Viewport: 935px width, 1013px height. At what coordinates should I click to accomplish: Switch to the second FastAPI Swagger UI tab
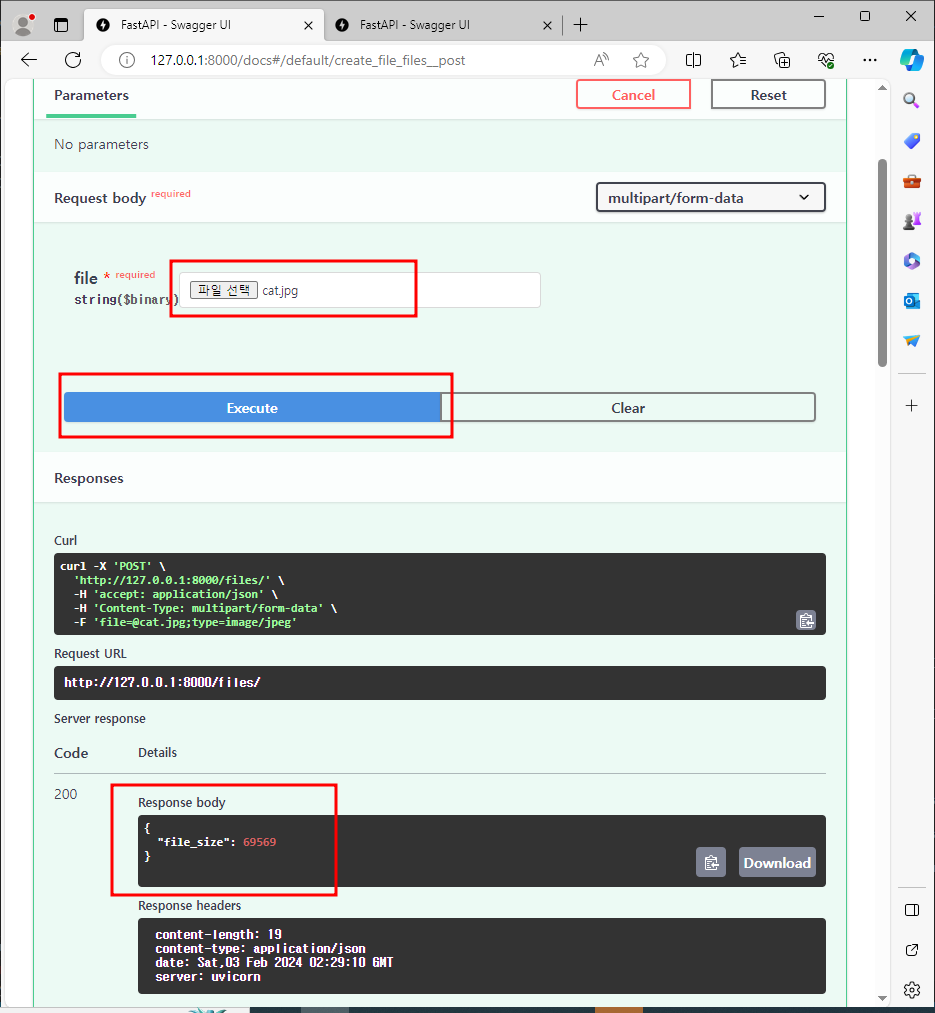[x=442, y=25]
